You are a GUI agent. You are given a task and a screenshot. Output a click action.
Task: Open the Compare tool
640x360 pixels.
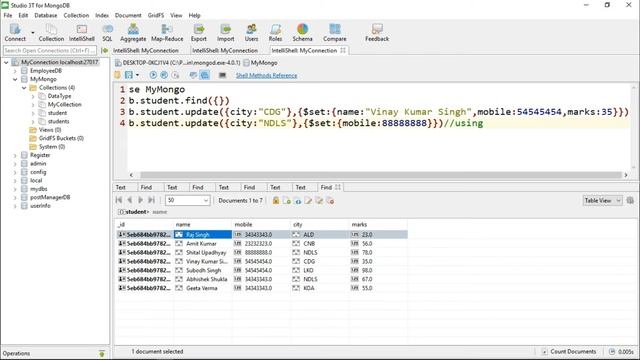[x=335, y=32]
